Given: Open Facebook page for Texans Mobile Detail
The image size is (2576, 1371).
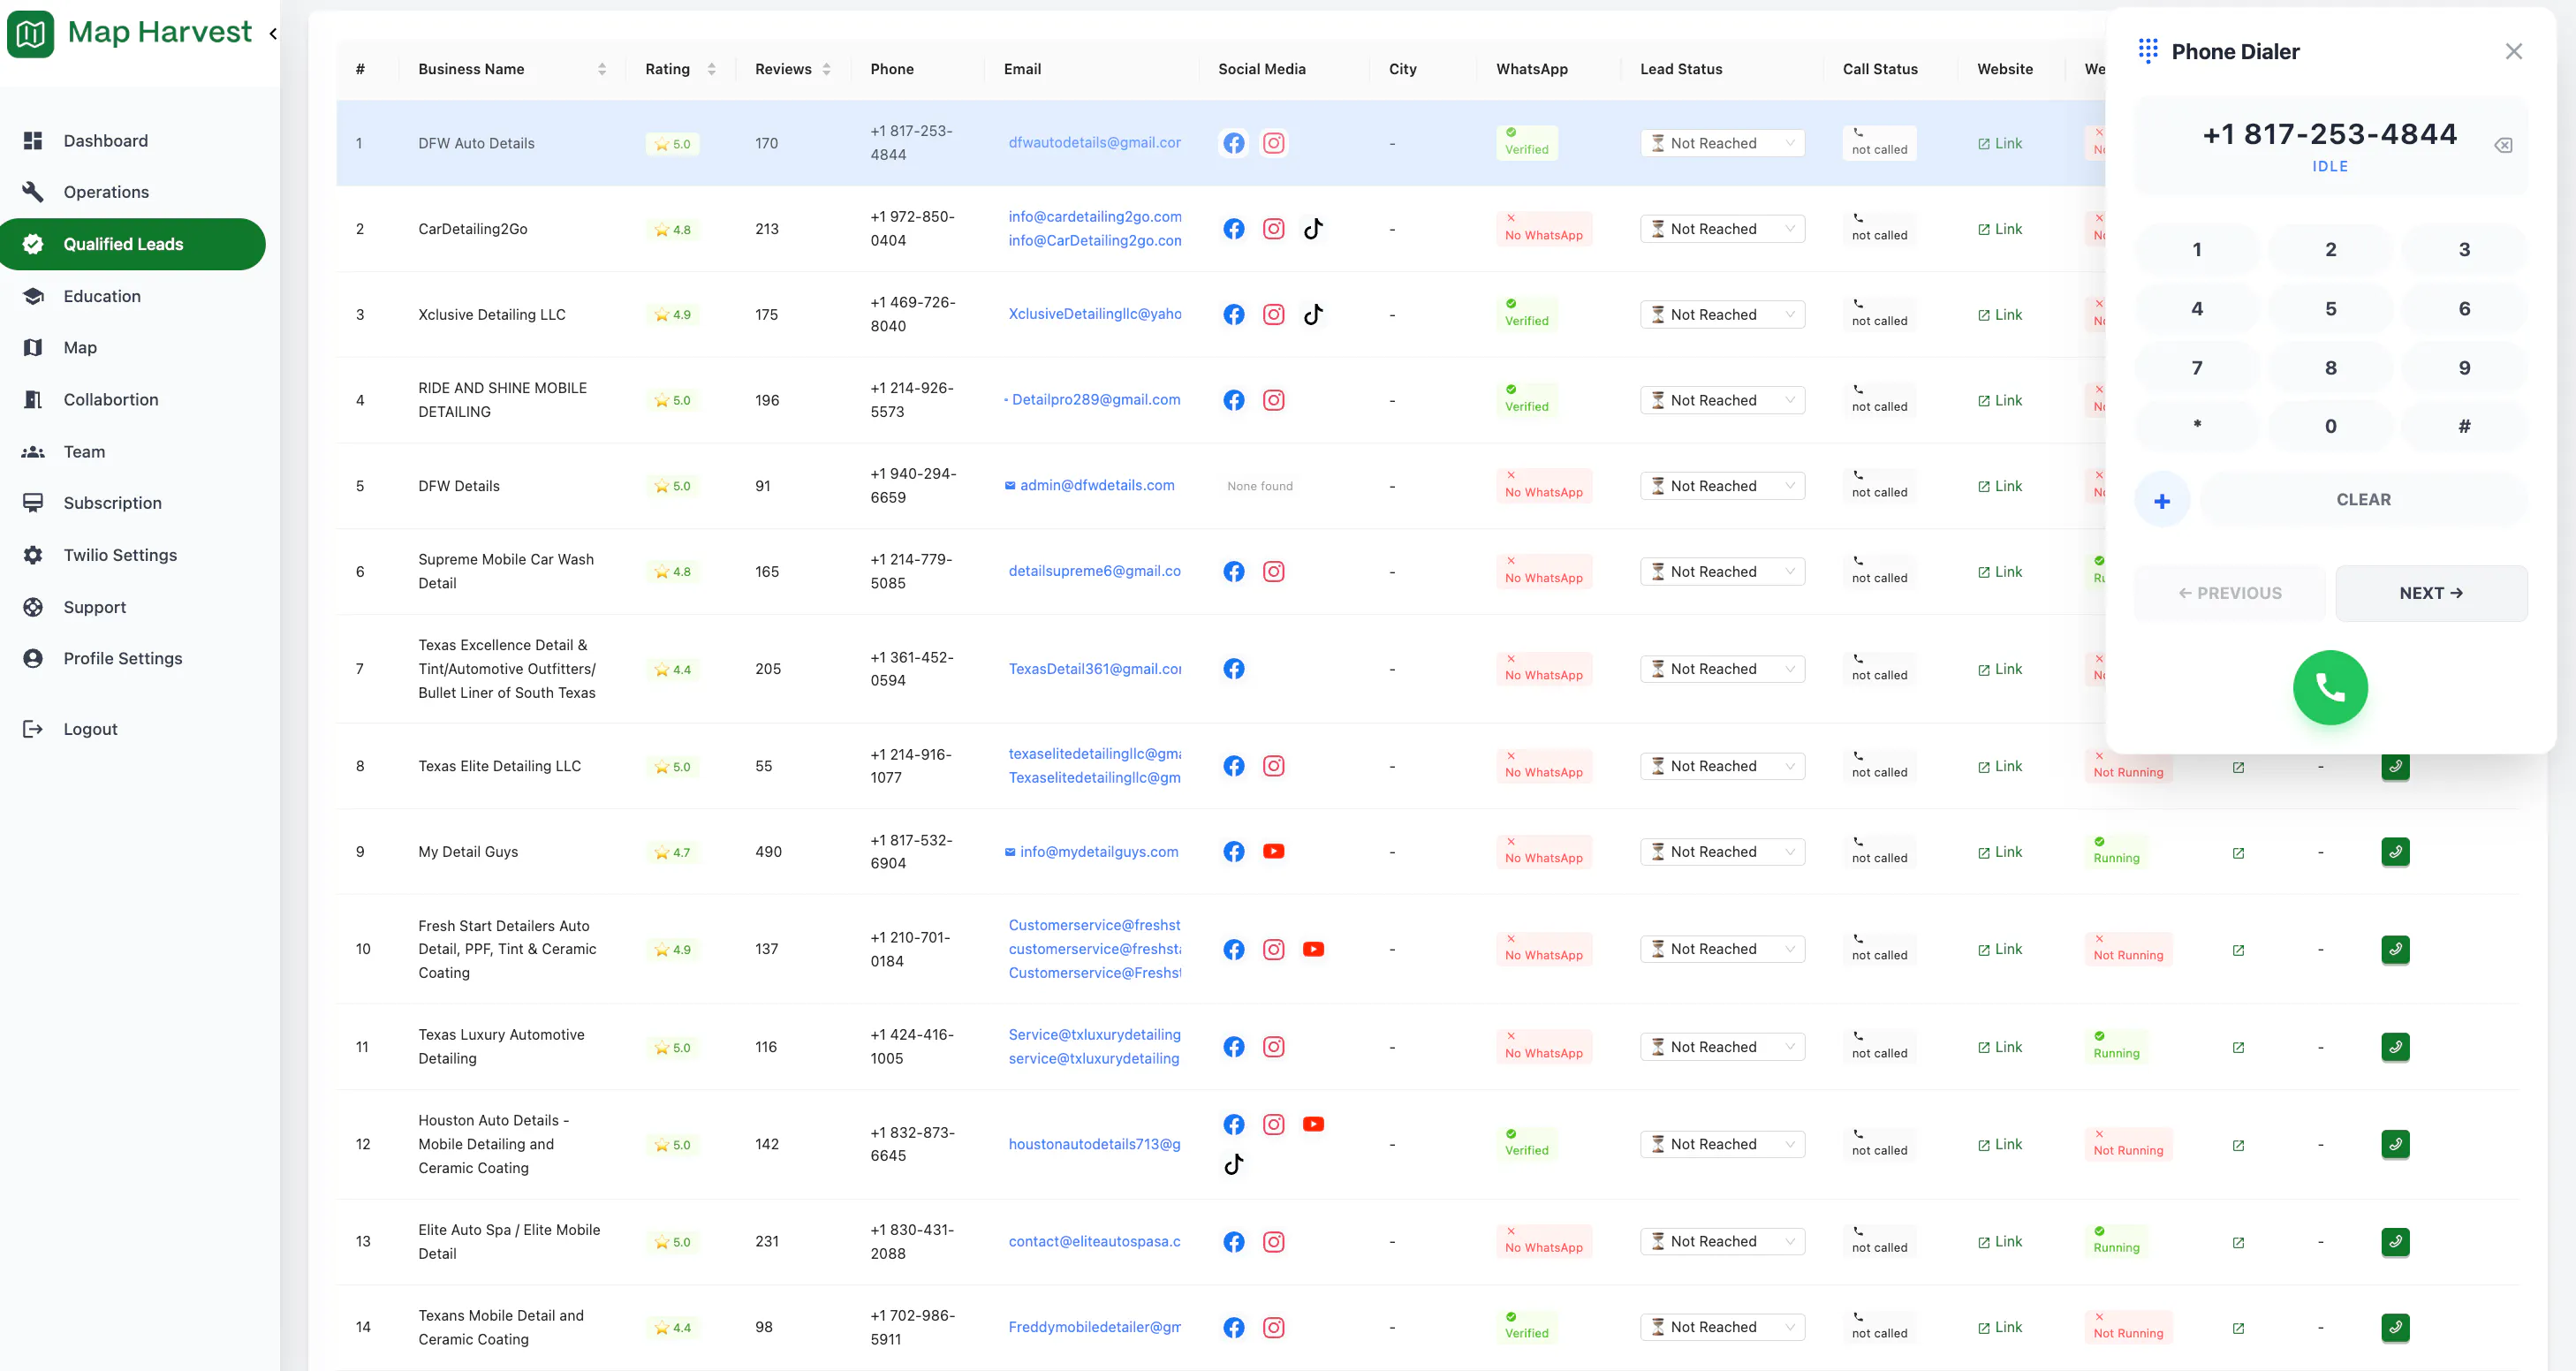Looking at the screenshot, I should tap(1234, 1327).
